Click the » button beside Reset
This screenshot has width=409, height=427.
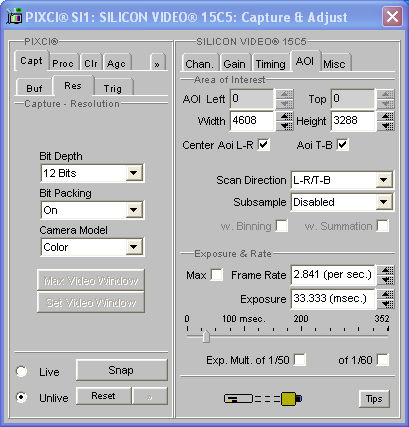tap(150, 396)
